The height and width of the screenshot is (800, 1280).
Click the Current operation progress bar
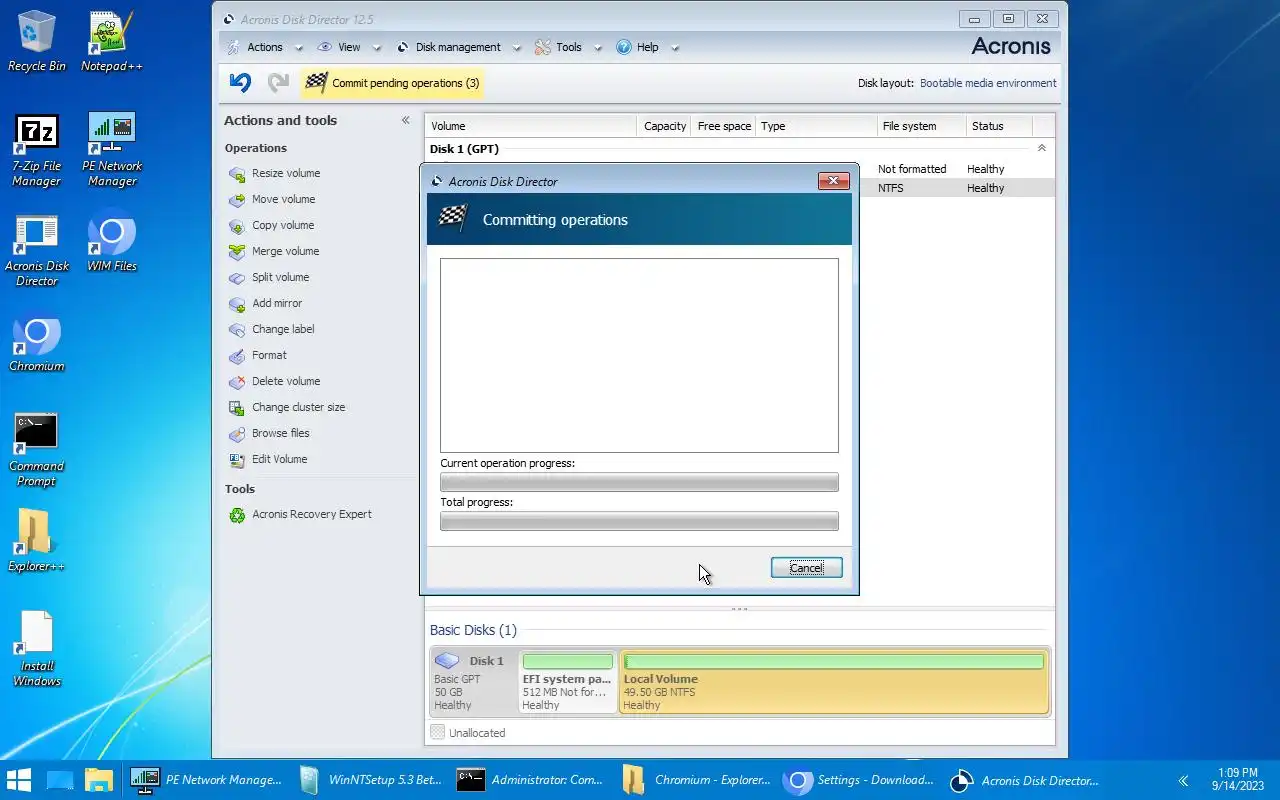click(x=639, y=482)
